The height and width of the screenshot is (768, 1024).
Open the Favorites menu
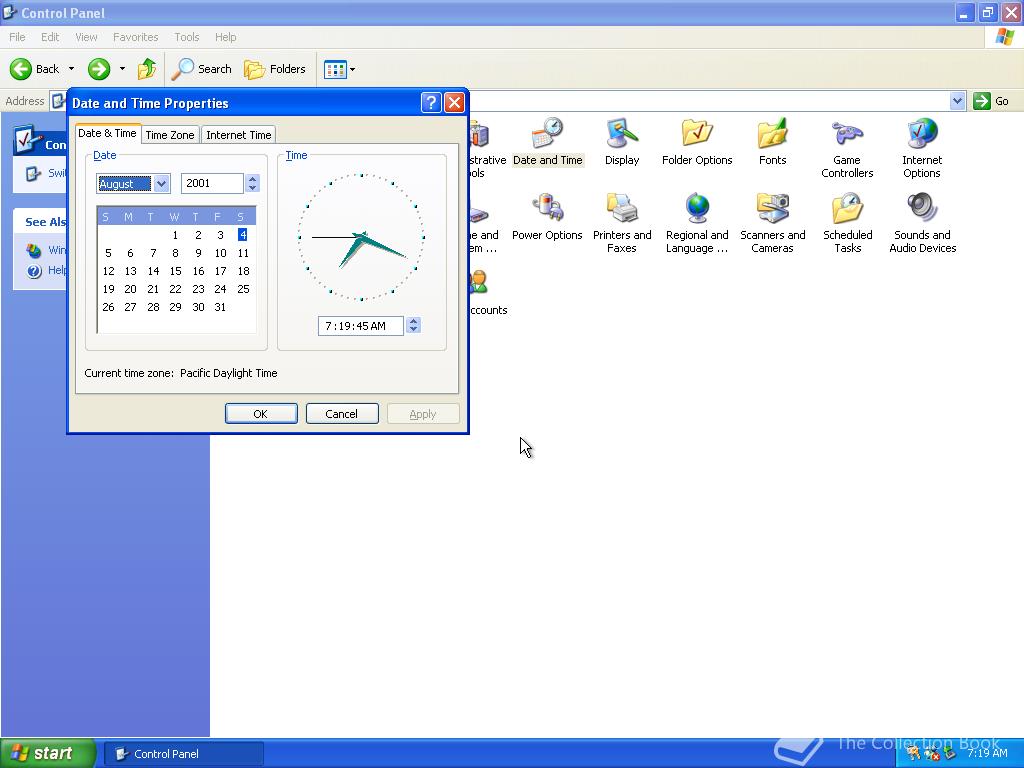point(135,37)
